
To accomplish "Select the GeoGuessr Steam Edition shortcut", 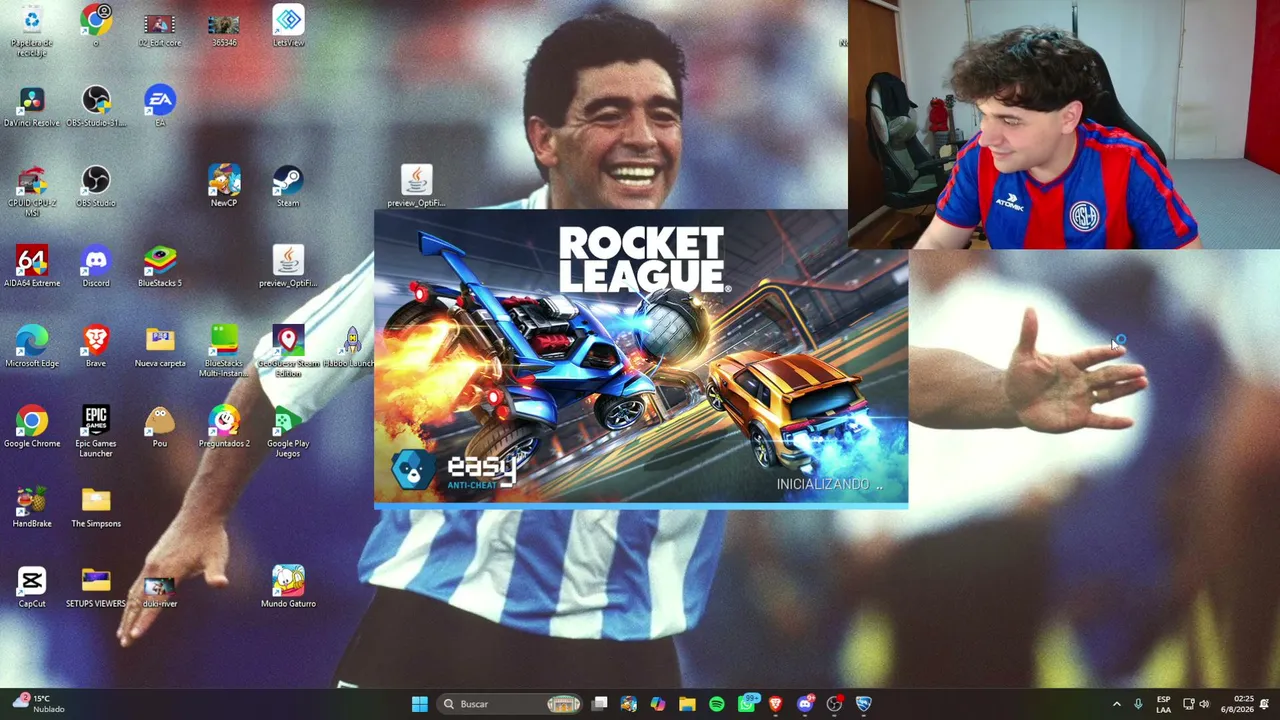I will 288,352.
